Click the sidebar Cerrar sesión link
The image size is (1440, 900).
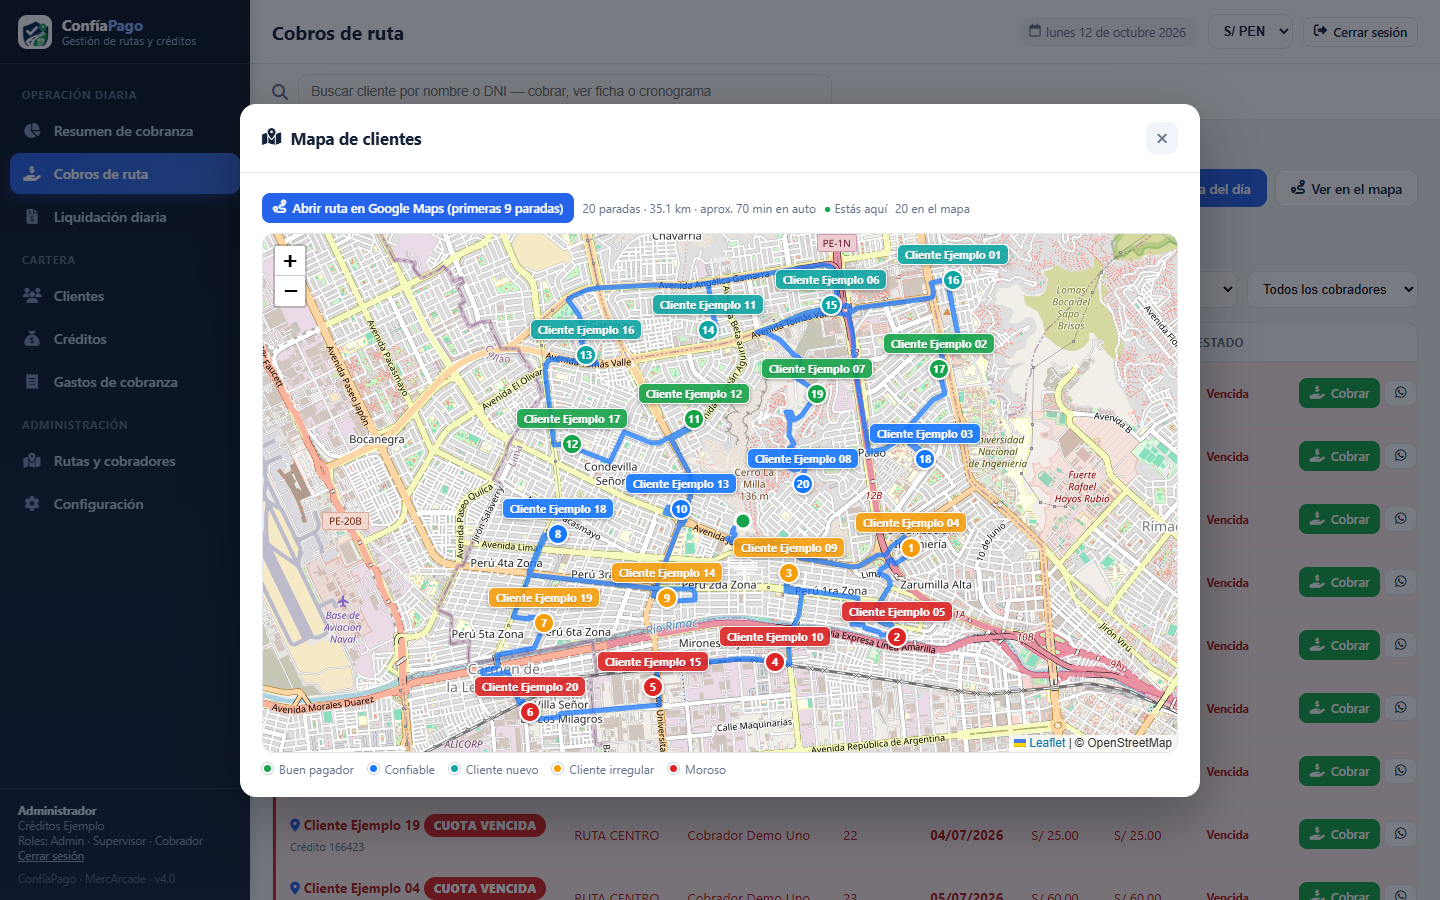coord(51,856)
